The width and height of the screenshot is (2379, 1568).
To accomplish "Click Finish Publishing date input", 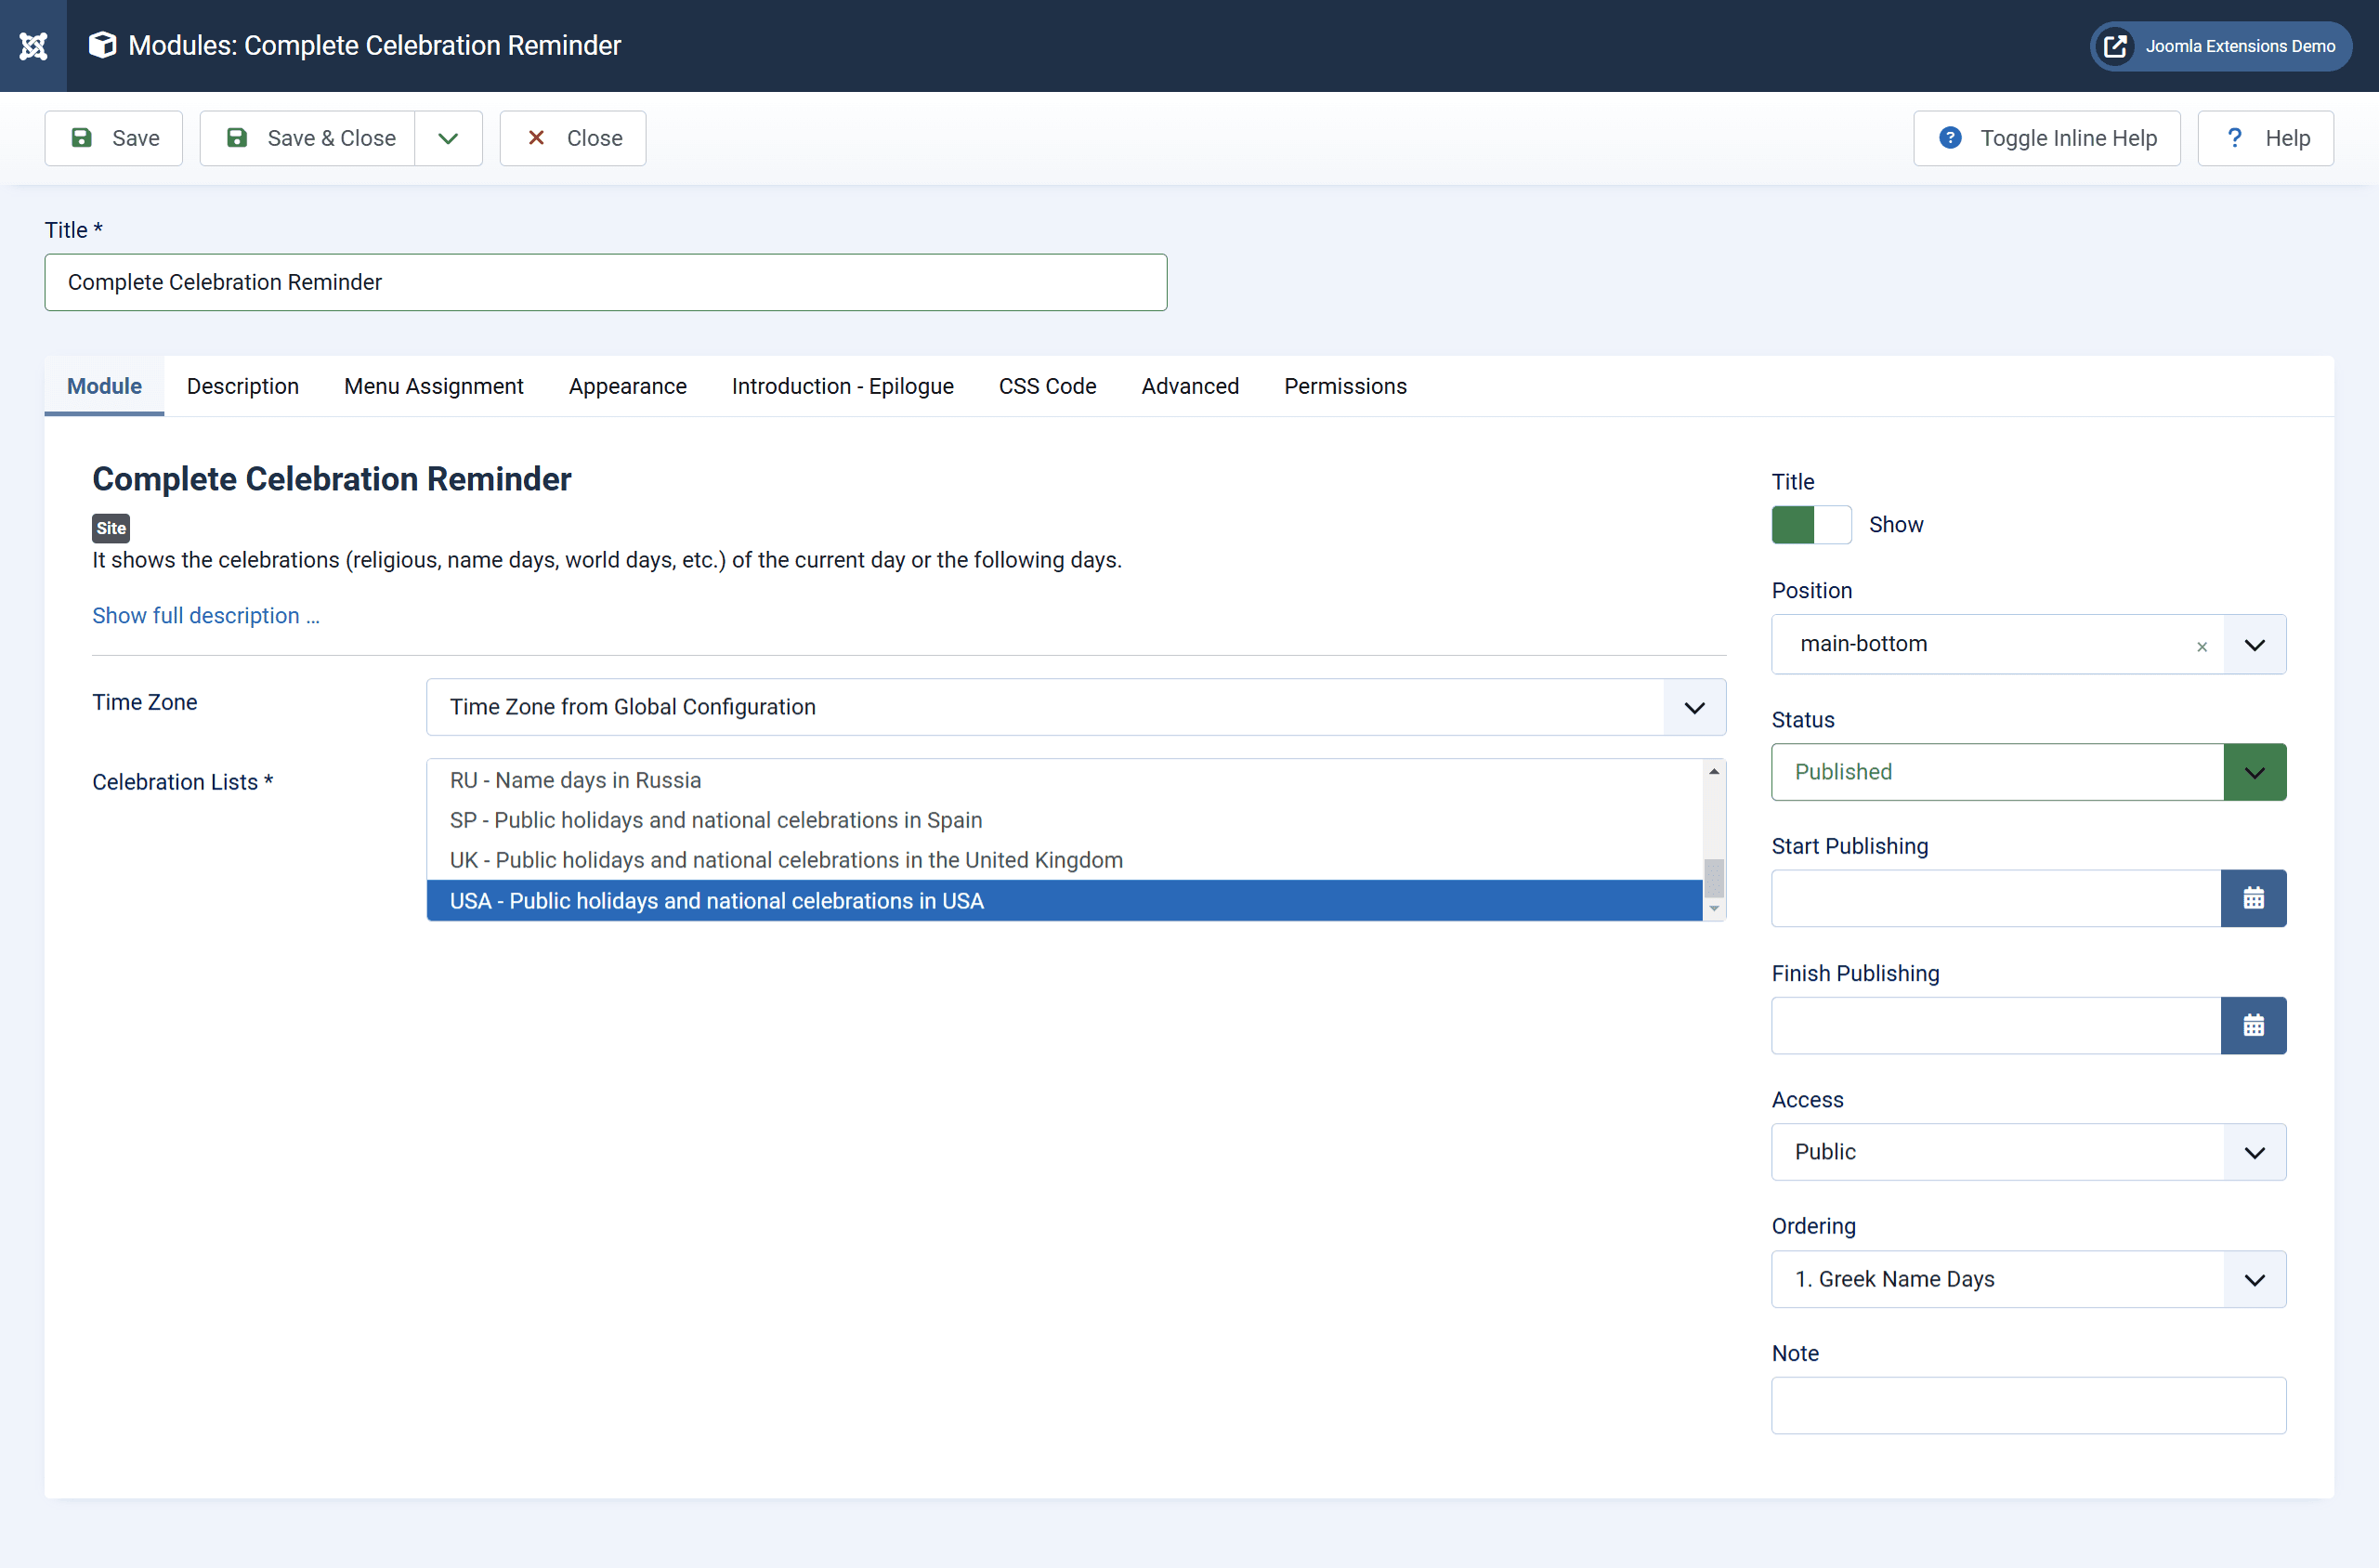I will (x=1996, y=1025).
